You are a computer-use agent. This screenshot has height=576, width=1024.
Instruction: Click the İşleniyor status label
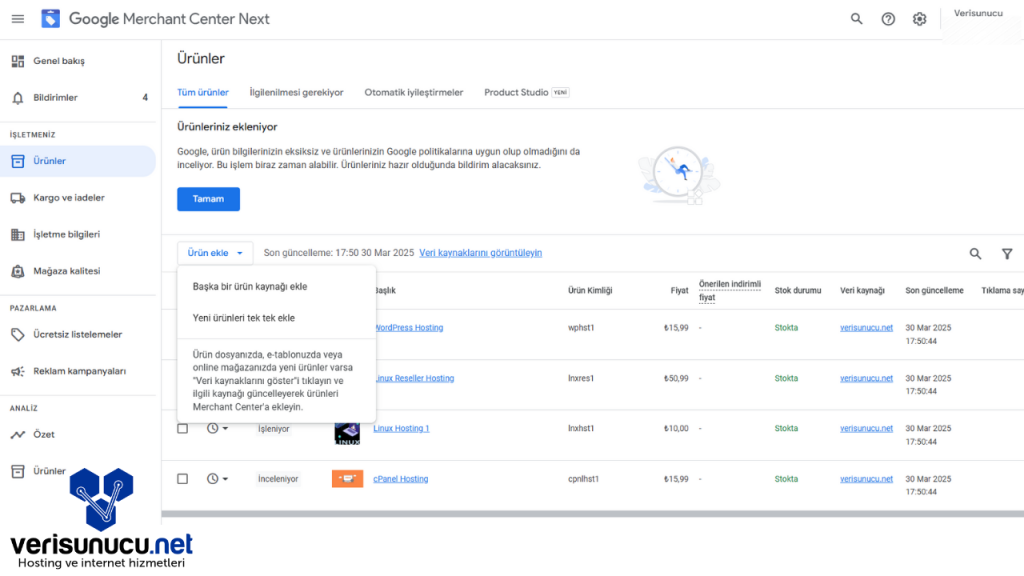coord(273,428)
